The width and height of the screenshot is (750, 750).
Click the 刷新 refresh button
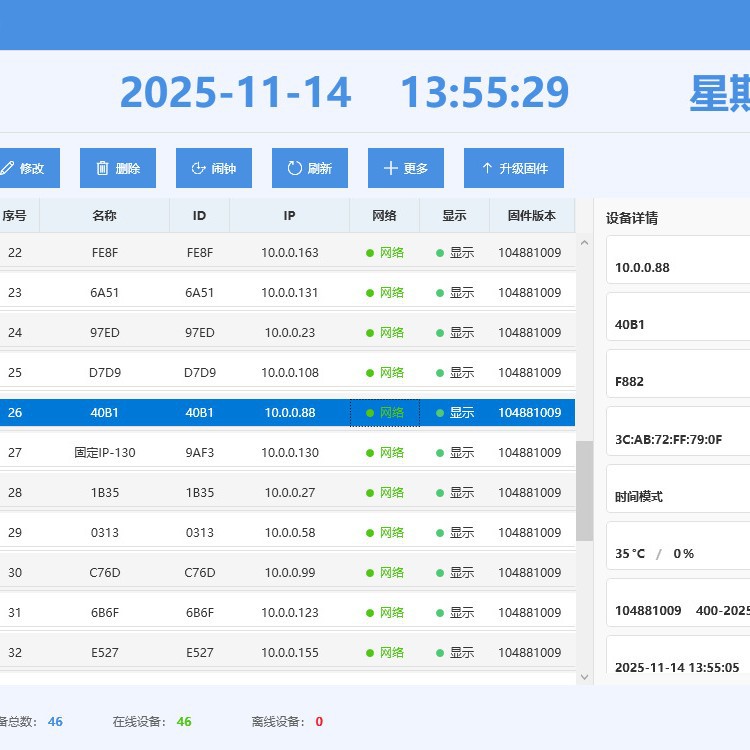click(310, 168)
